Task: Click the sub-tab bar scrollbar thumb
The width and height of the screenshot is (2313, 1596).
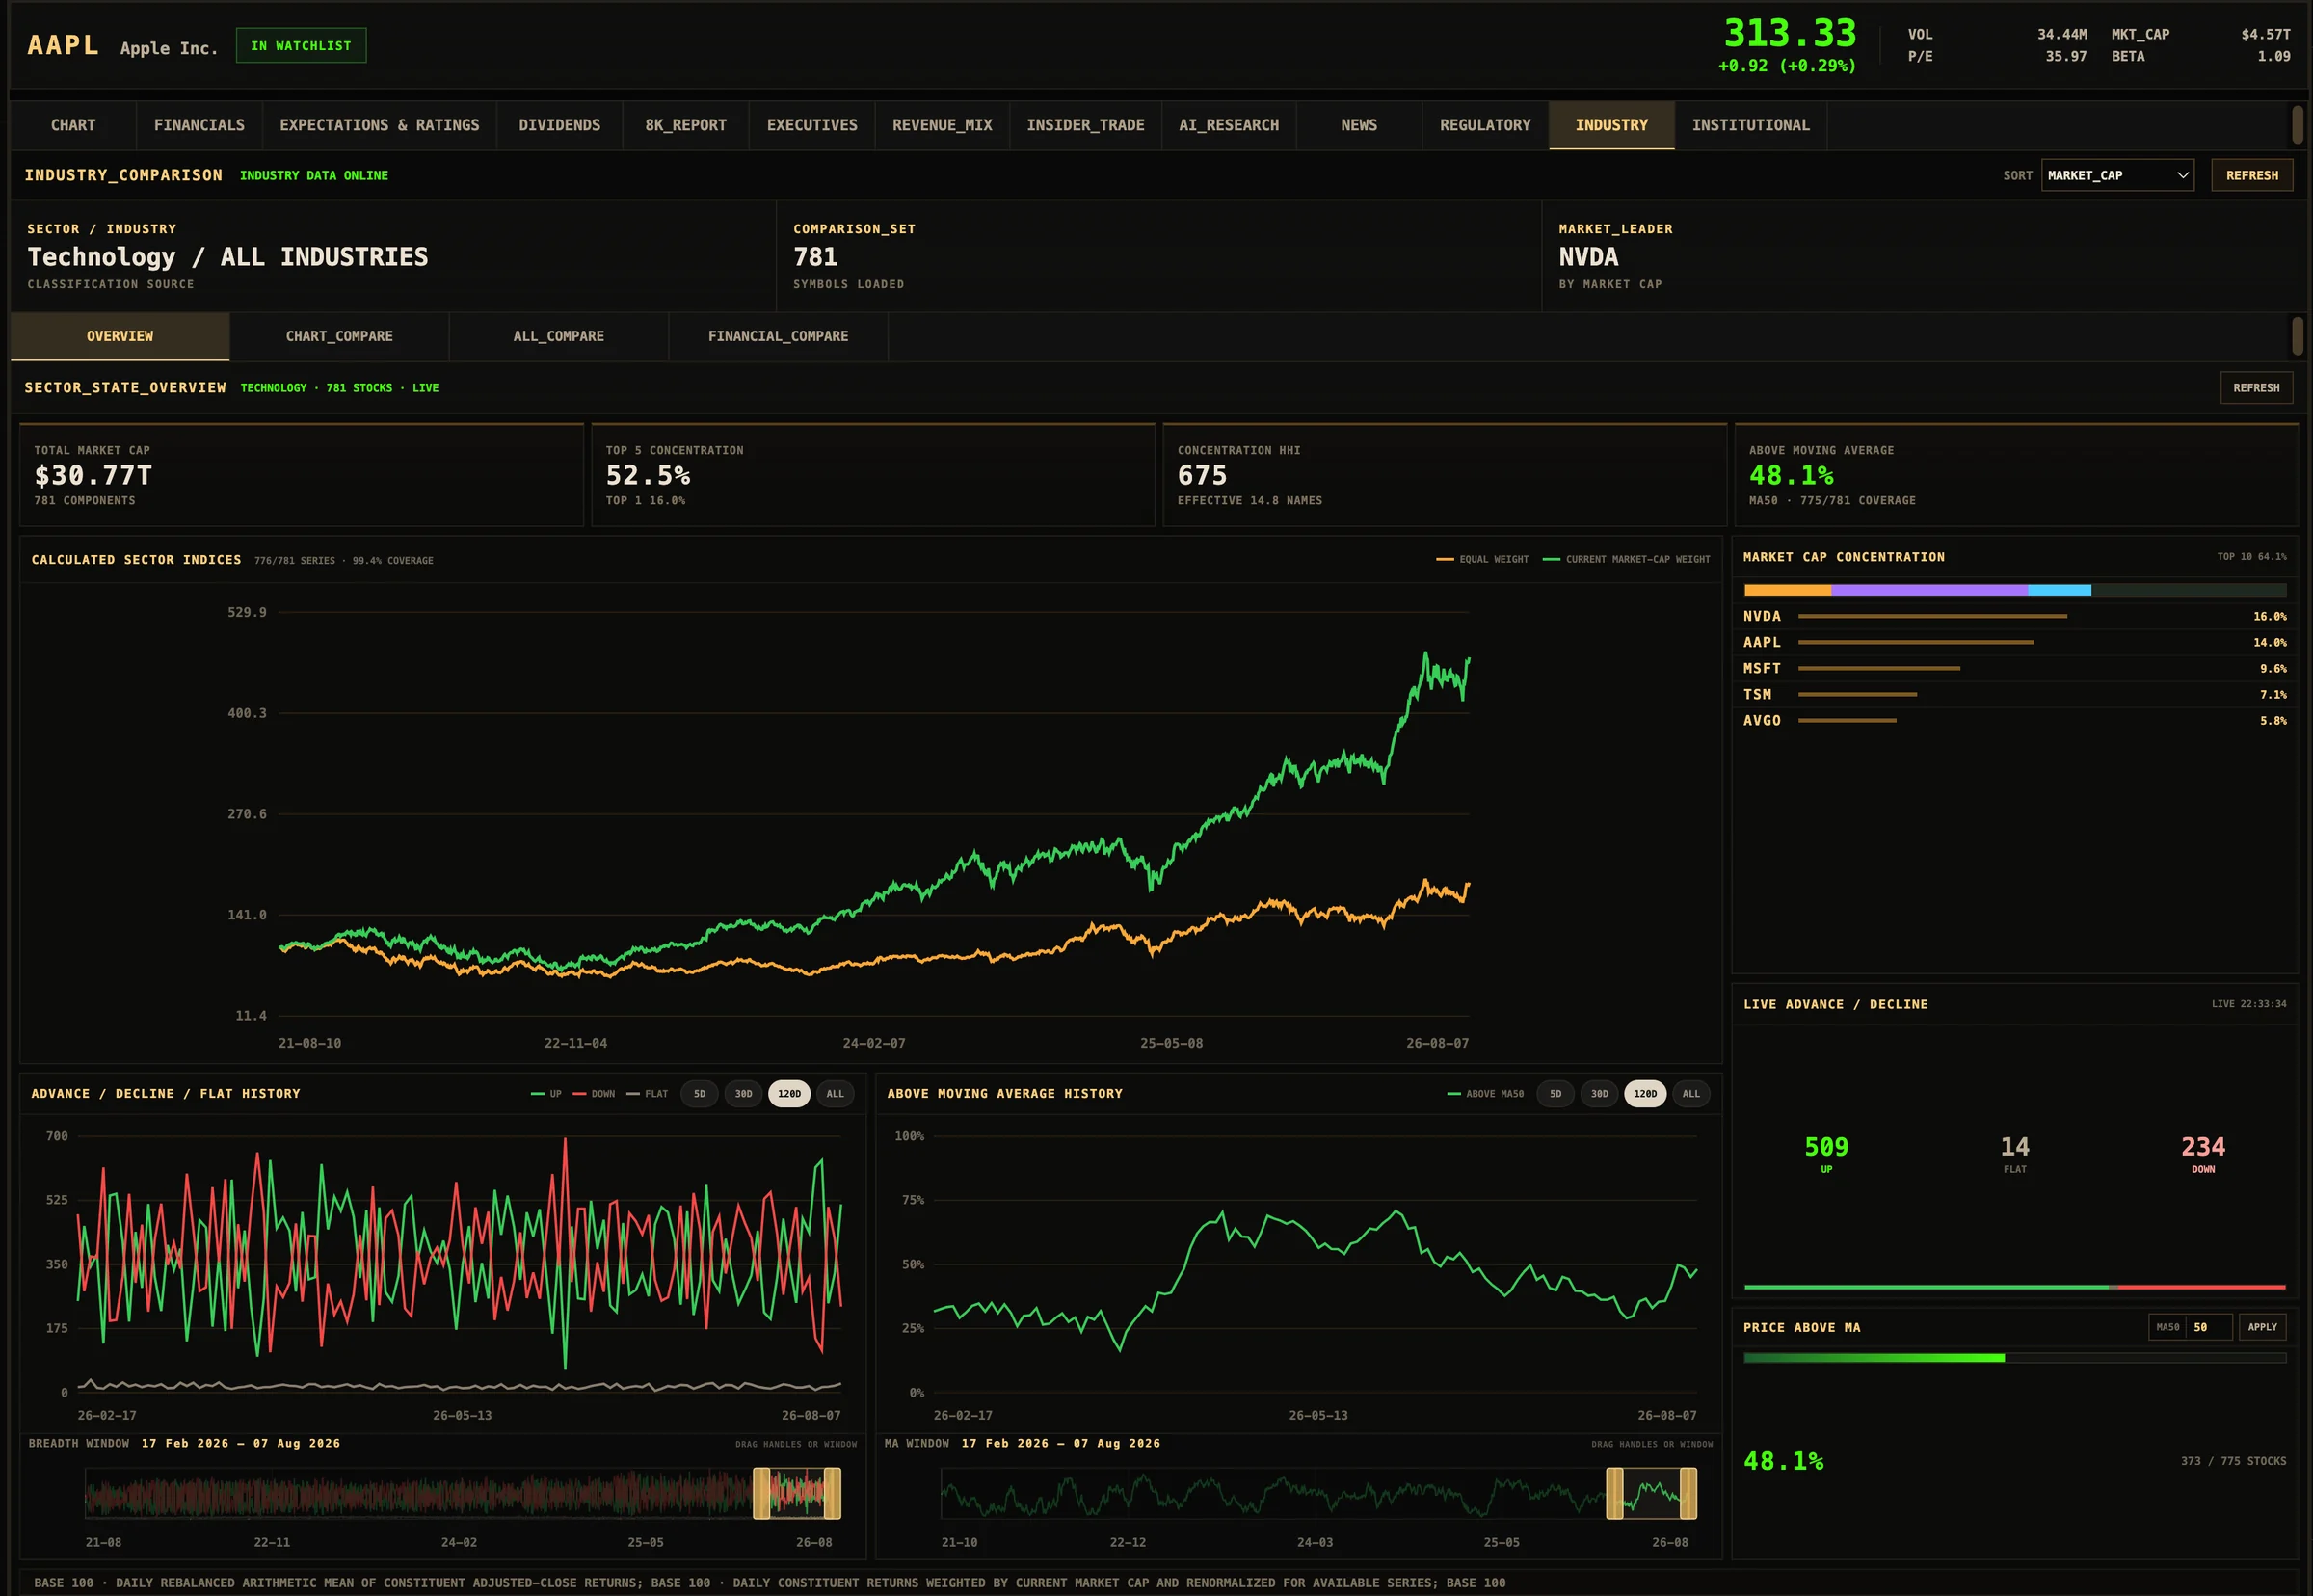Action: pyautogui.click(x=2297, y=336)
